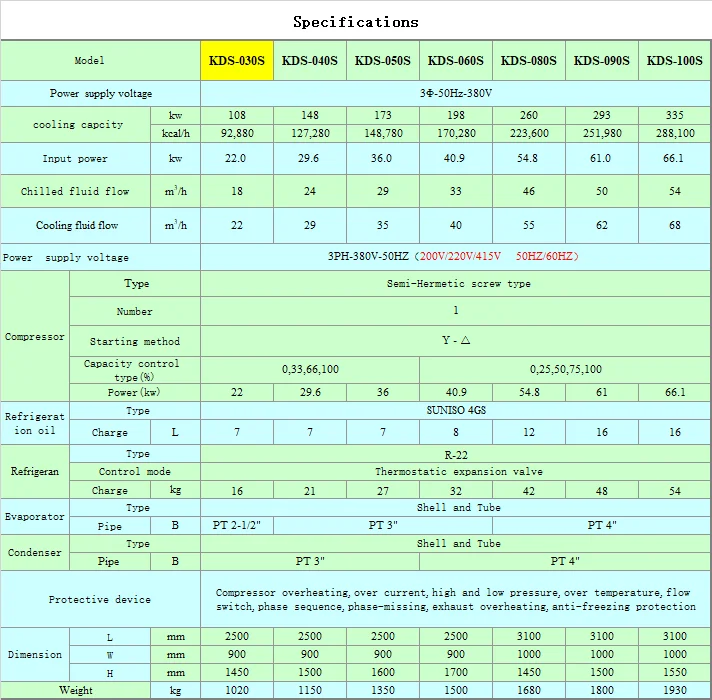Click the cooling capacity 108 kw cell
This screenshot has width=712, height=700.
coord(237,115)
